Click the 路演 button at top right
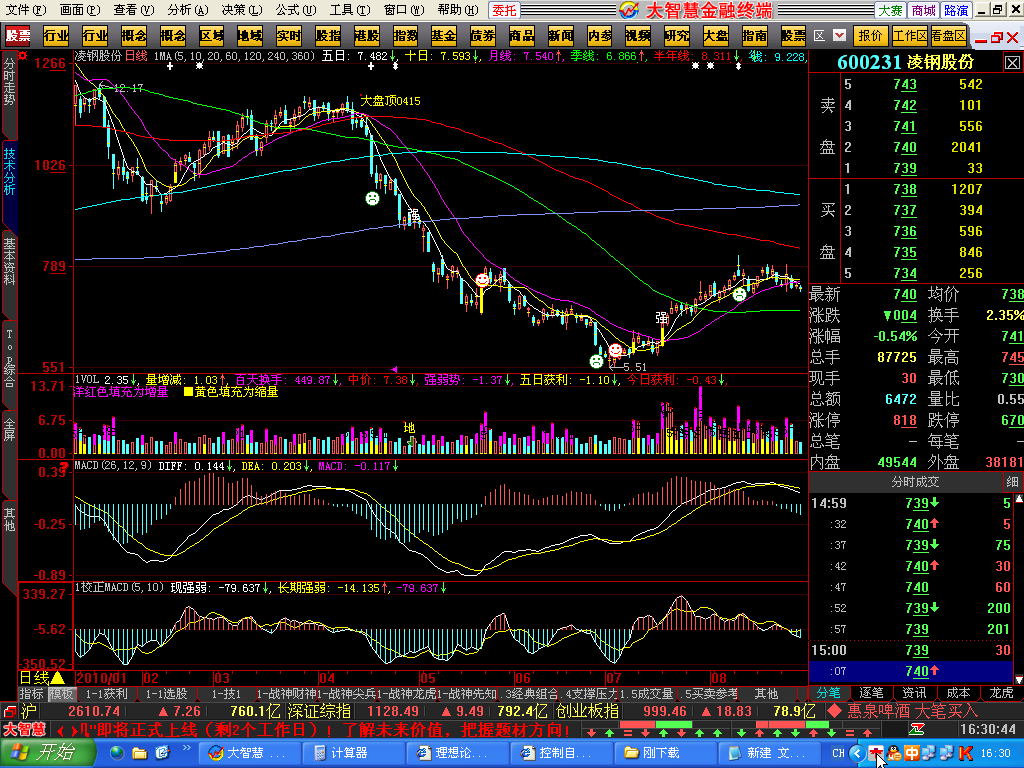This screenshot has height=768, width=1024. [956, 10]
